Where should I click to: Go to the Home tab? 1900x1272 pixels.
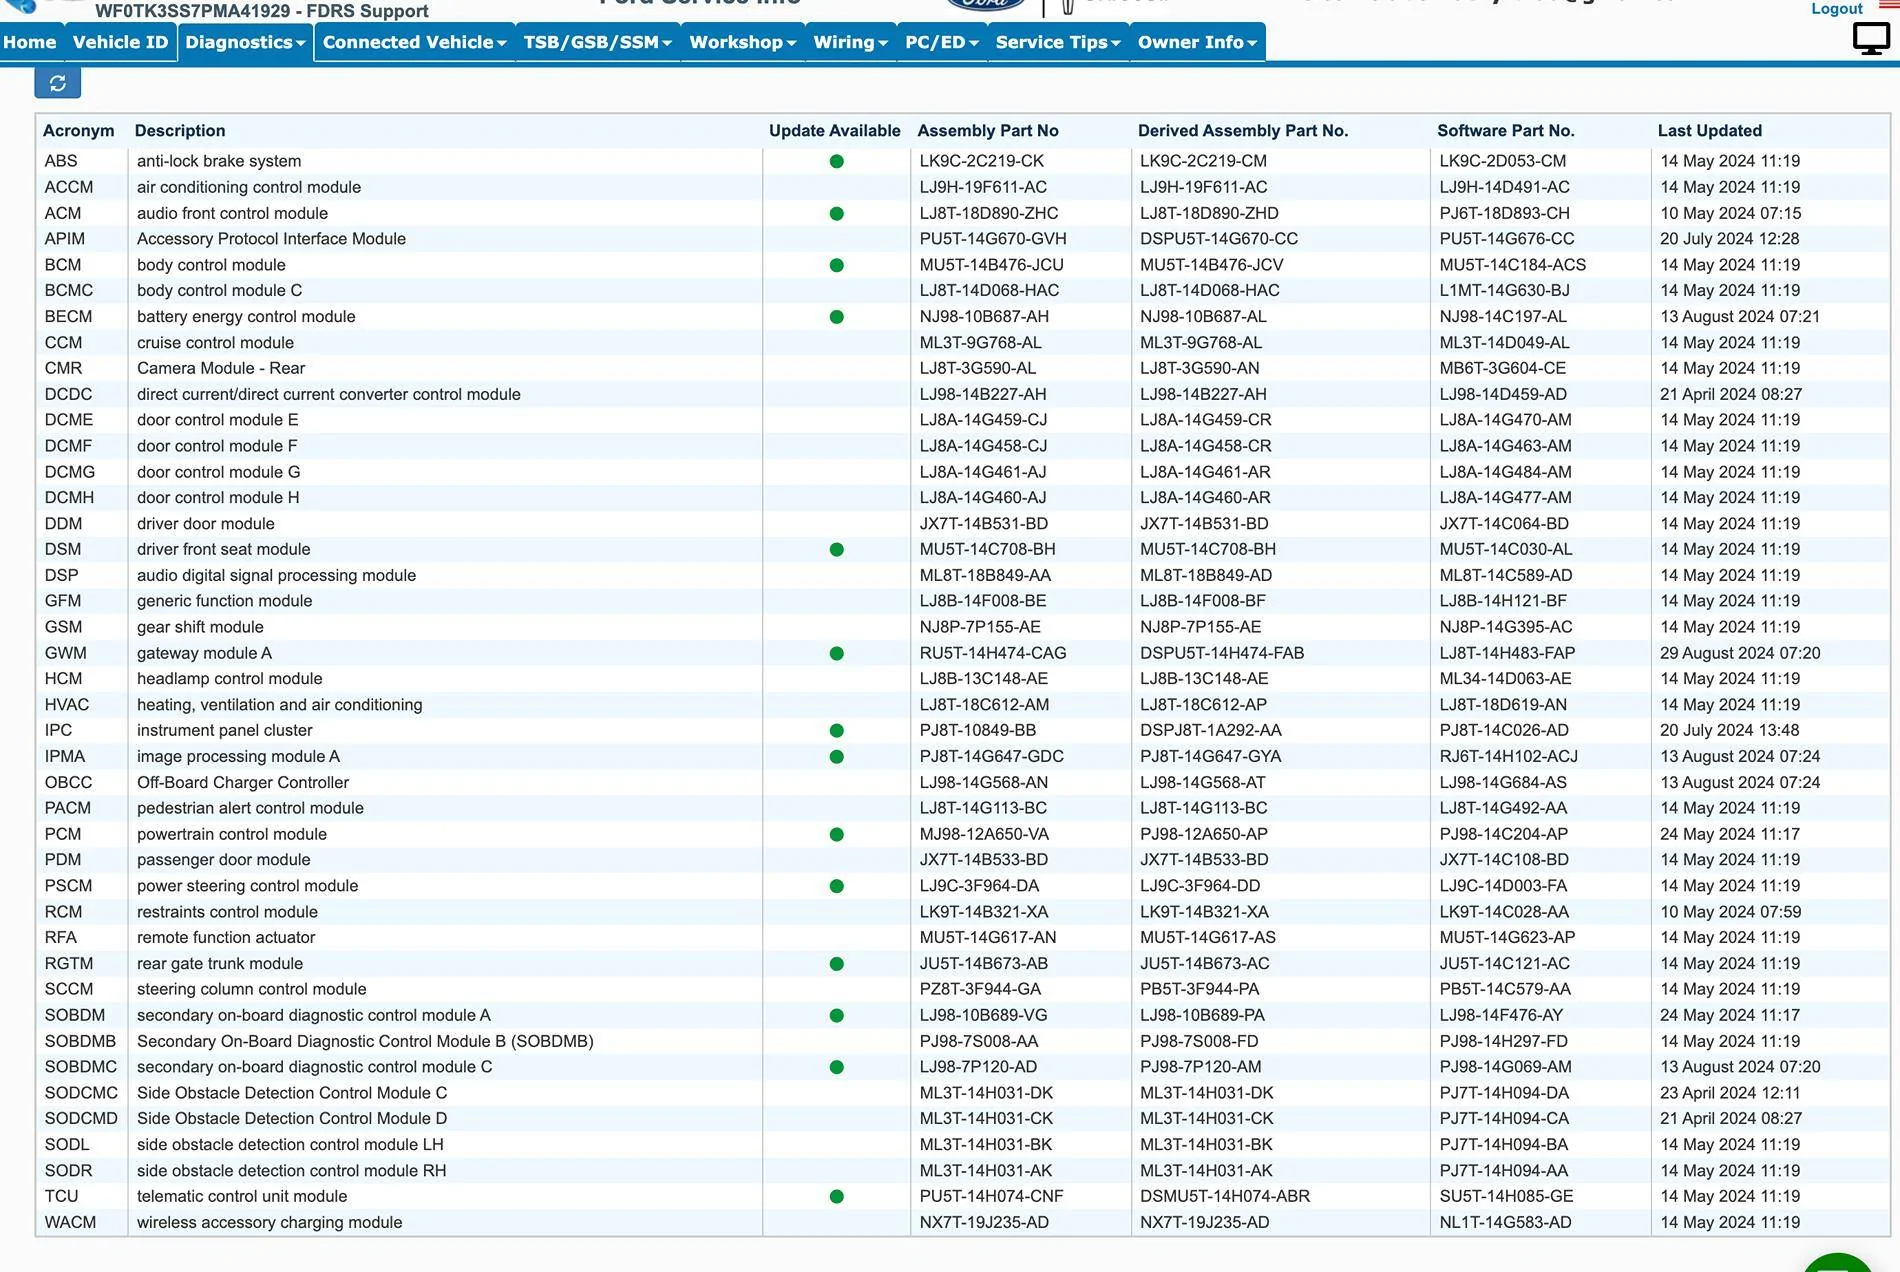click(x=30, y=42)
